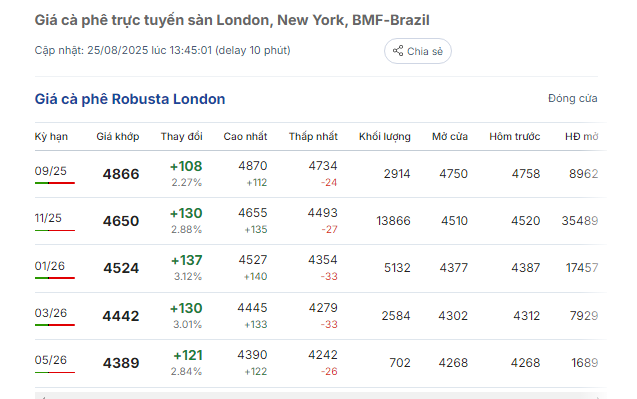Viewport: 637px width, 399px height.
Task: Click the Hôm trước column header
Action: 515,137
